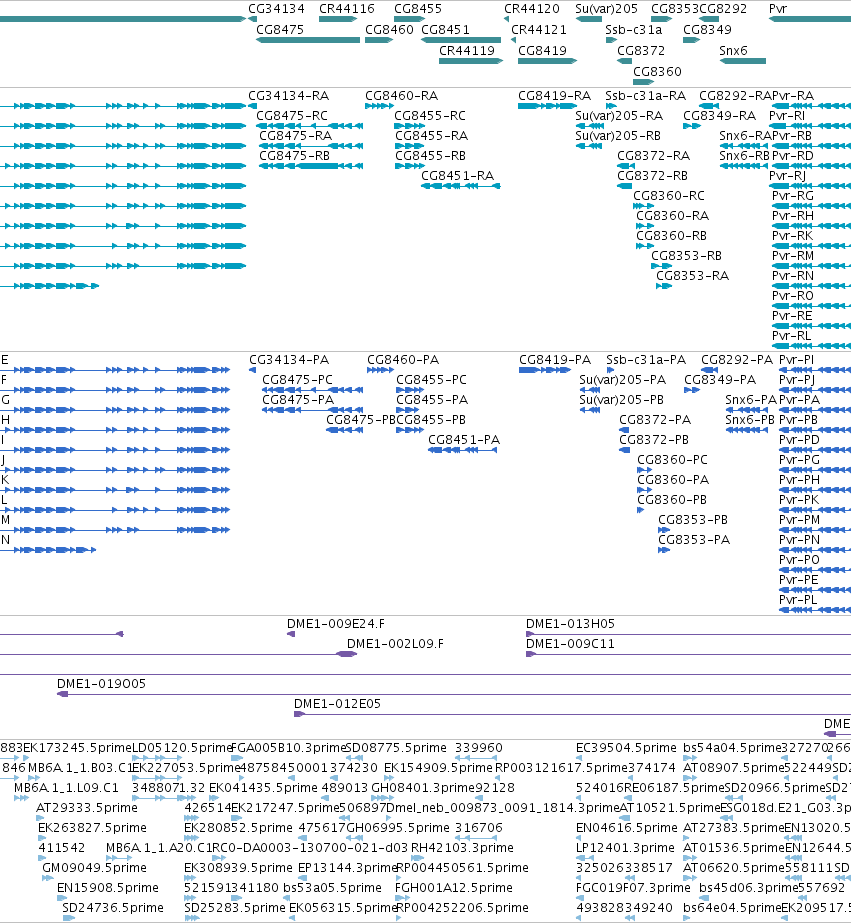Click the CG8360-RC transcript label
The width and height of the screenshot is (851, 923).
point(669,196)
